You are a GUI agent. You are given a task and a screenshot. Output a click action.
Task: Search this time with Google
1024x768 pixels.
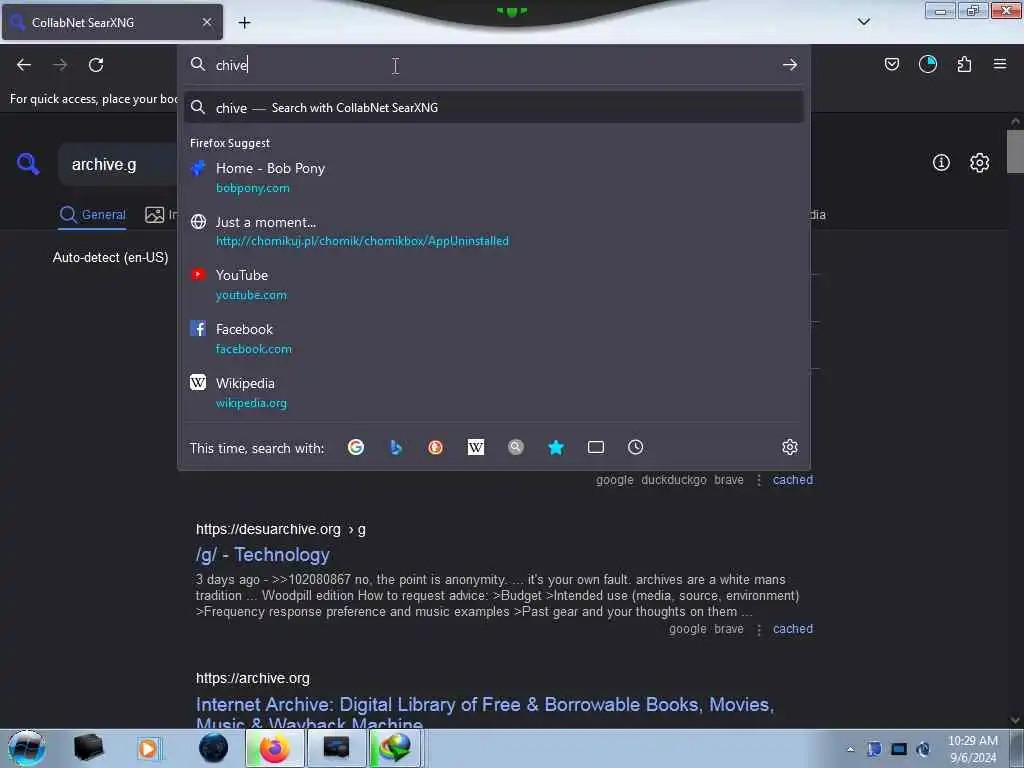356,447
